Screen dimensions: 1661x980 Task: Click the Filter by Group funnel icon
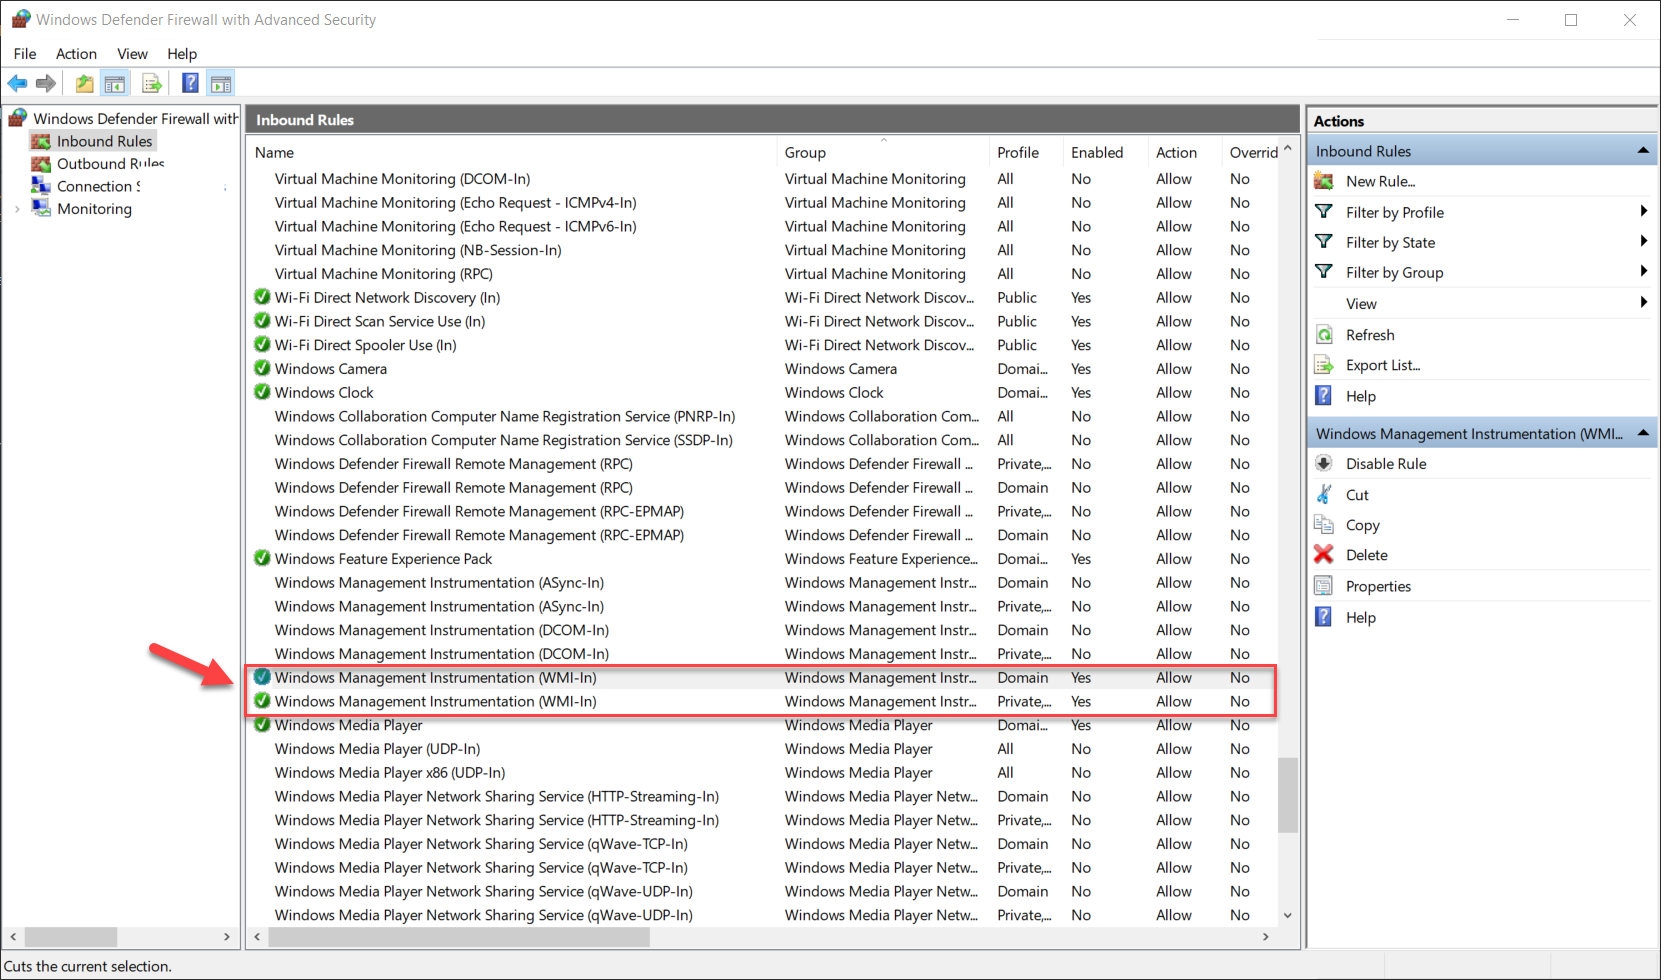[x=1323, y=272]
